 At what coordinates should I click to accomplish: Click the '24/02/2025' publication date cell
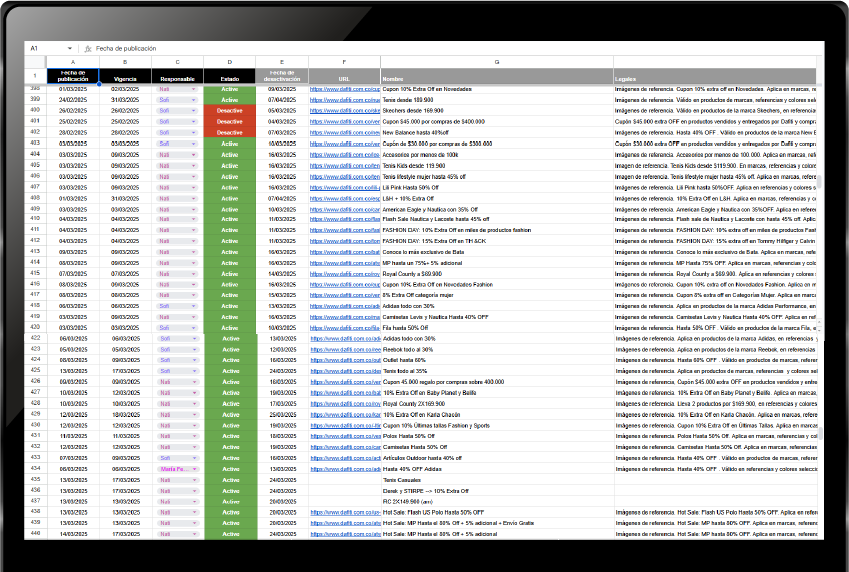coord(73,100)
